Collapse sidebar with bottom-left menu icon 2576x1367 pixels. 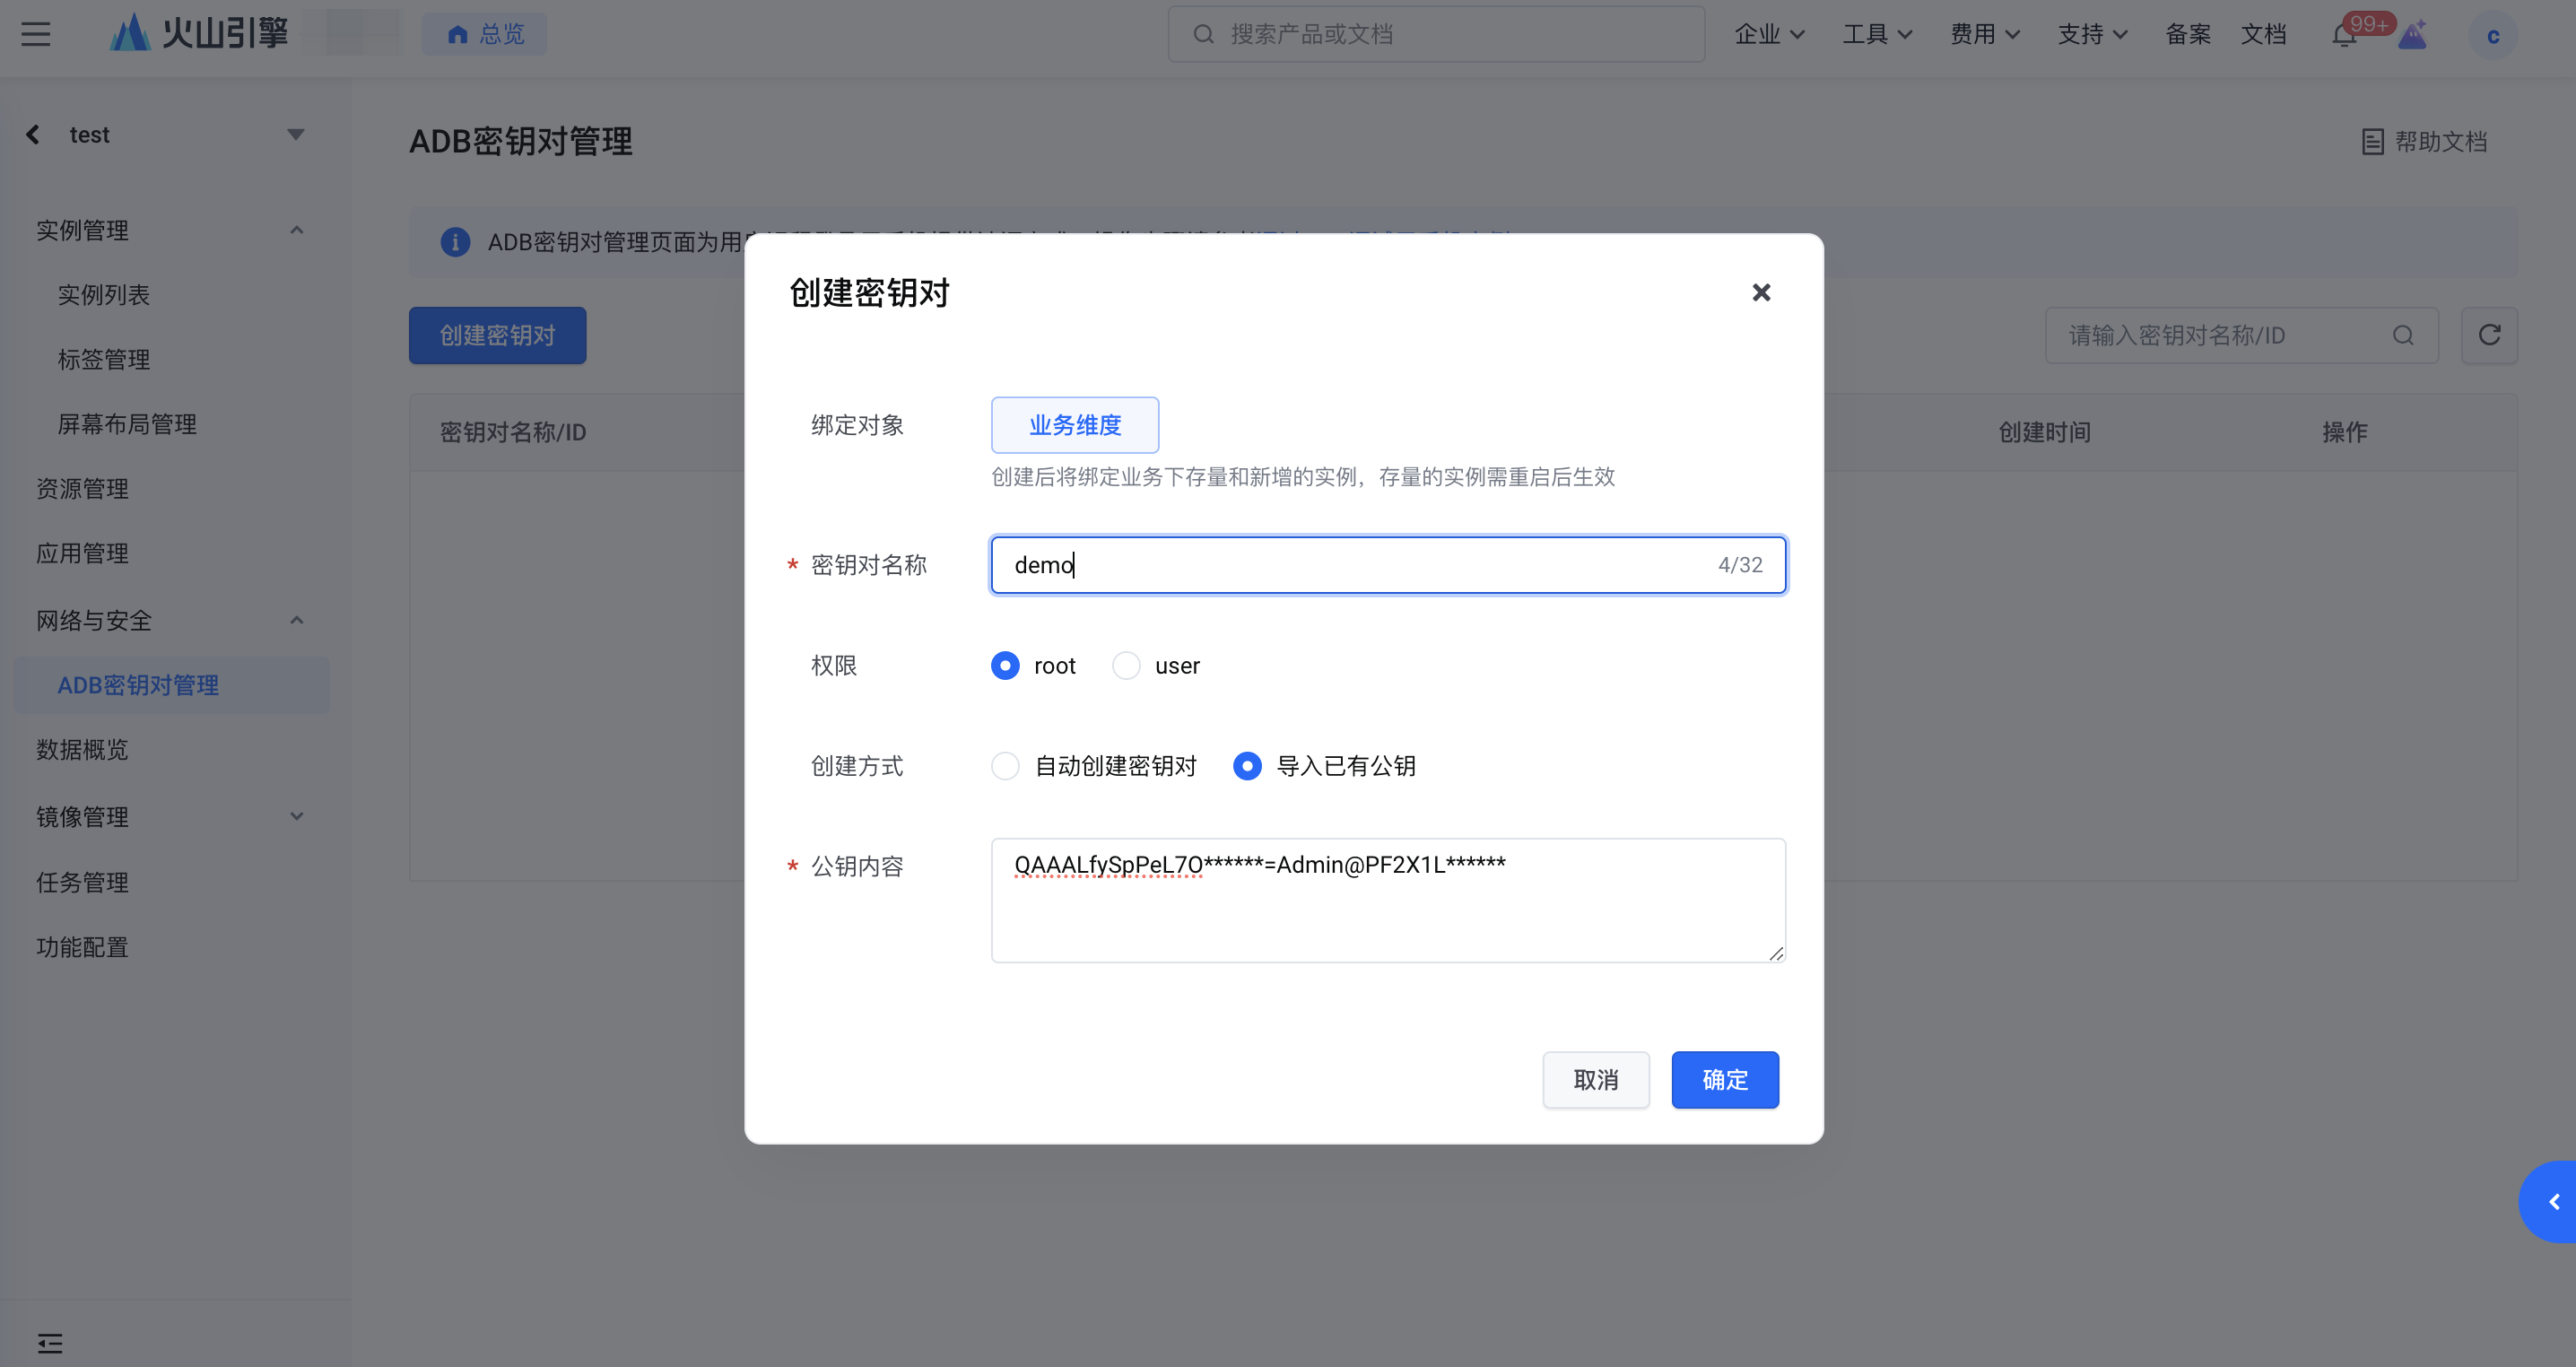[50, 1342]
